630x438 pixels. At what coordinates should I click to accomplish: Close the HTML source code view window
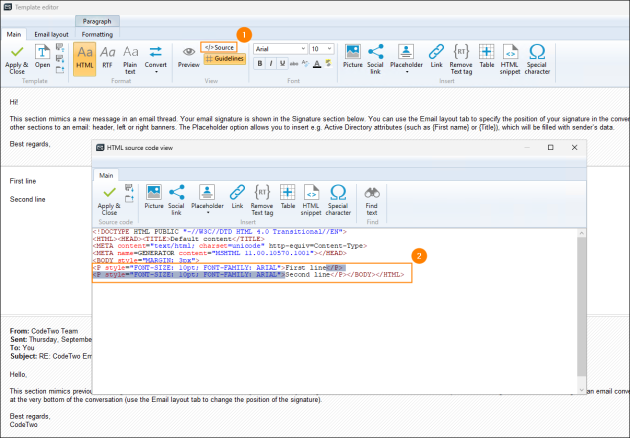tap(575, 147)
